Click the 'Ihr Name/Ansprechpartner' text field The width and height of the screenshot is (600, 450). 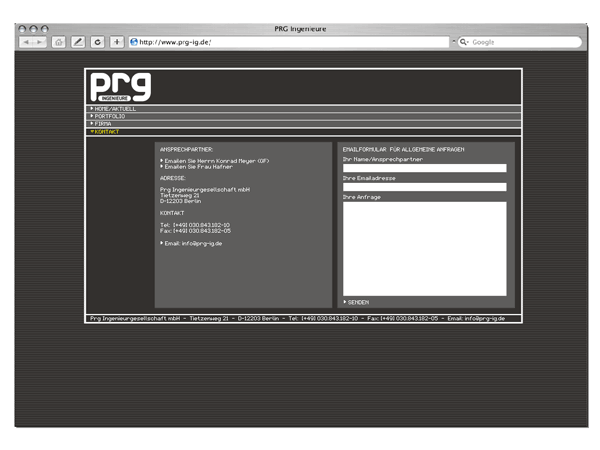(x=425, y=168)
